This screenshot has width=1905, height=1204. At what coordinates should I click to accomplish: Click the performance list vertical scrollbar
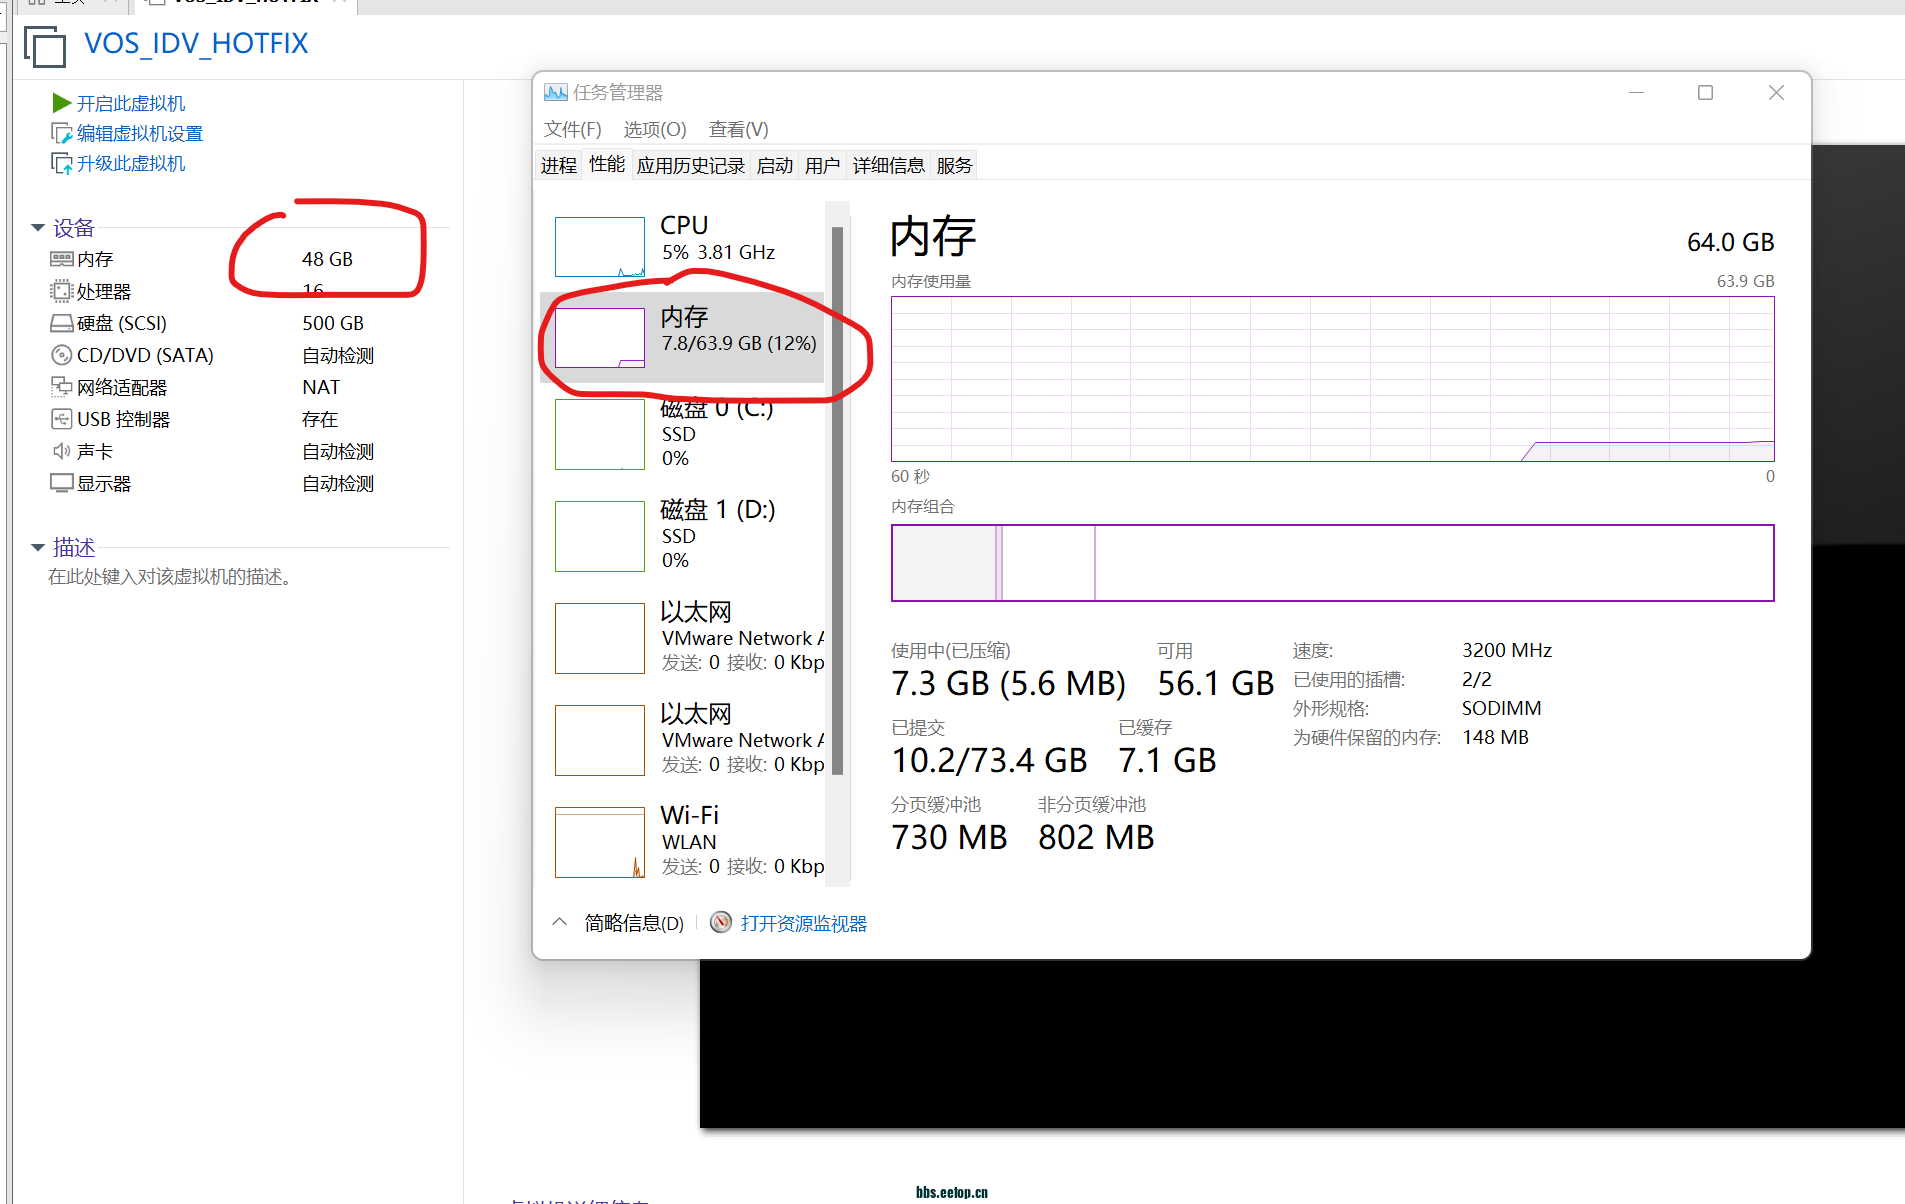[x=837, y=500]
